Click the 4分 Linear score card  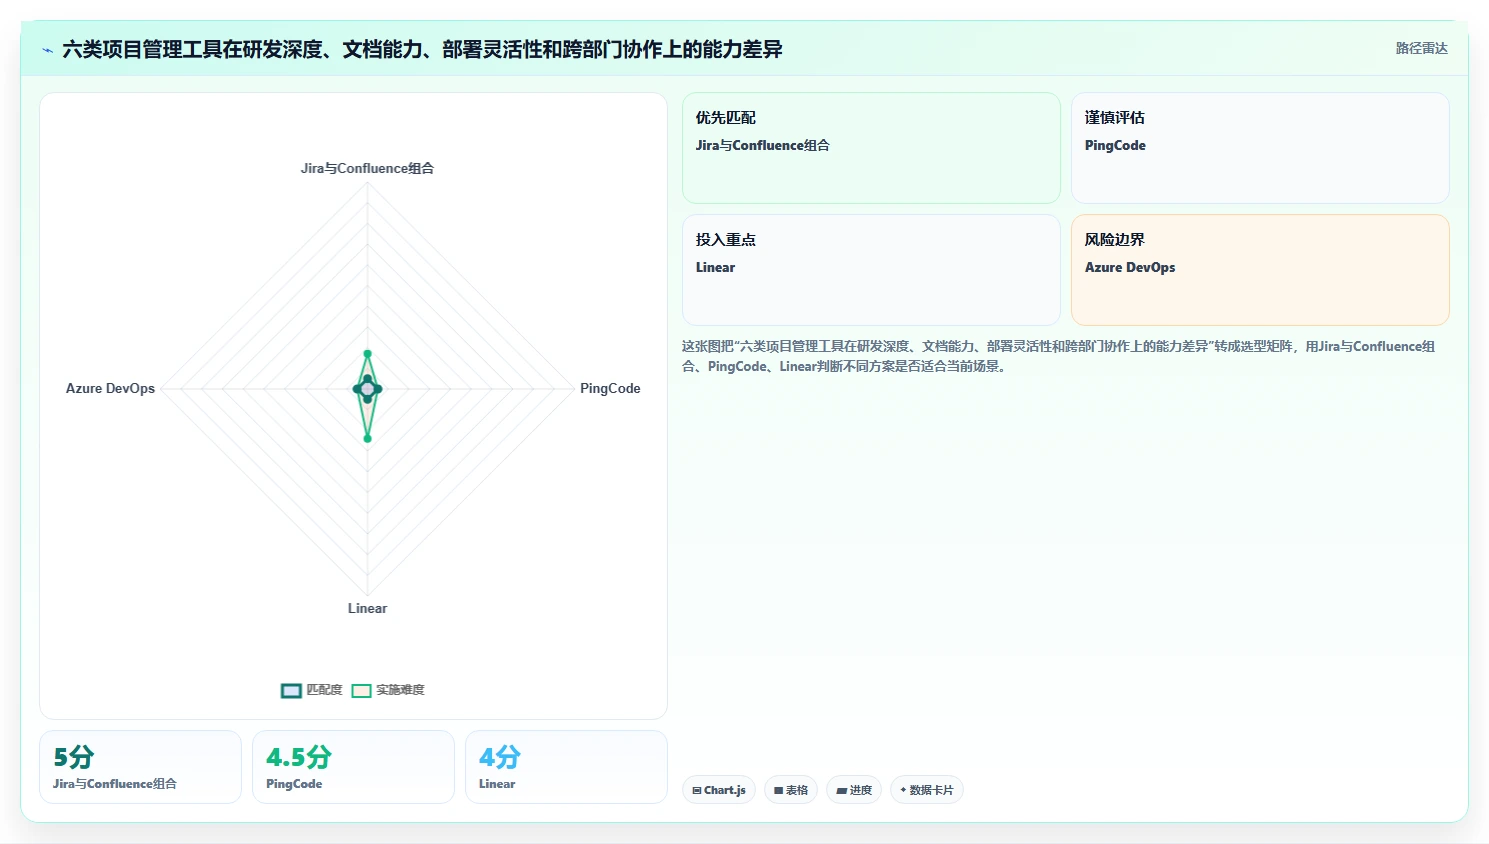pyautogui.click(x=566, y=767)
